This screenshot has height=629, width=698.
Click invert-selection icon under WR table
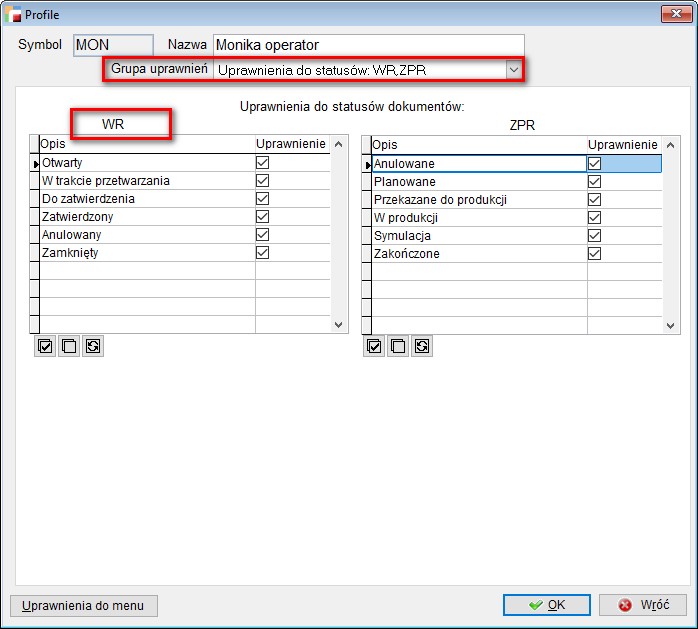pyautogui.click(x=93, y=346)
